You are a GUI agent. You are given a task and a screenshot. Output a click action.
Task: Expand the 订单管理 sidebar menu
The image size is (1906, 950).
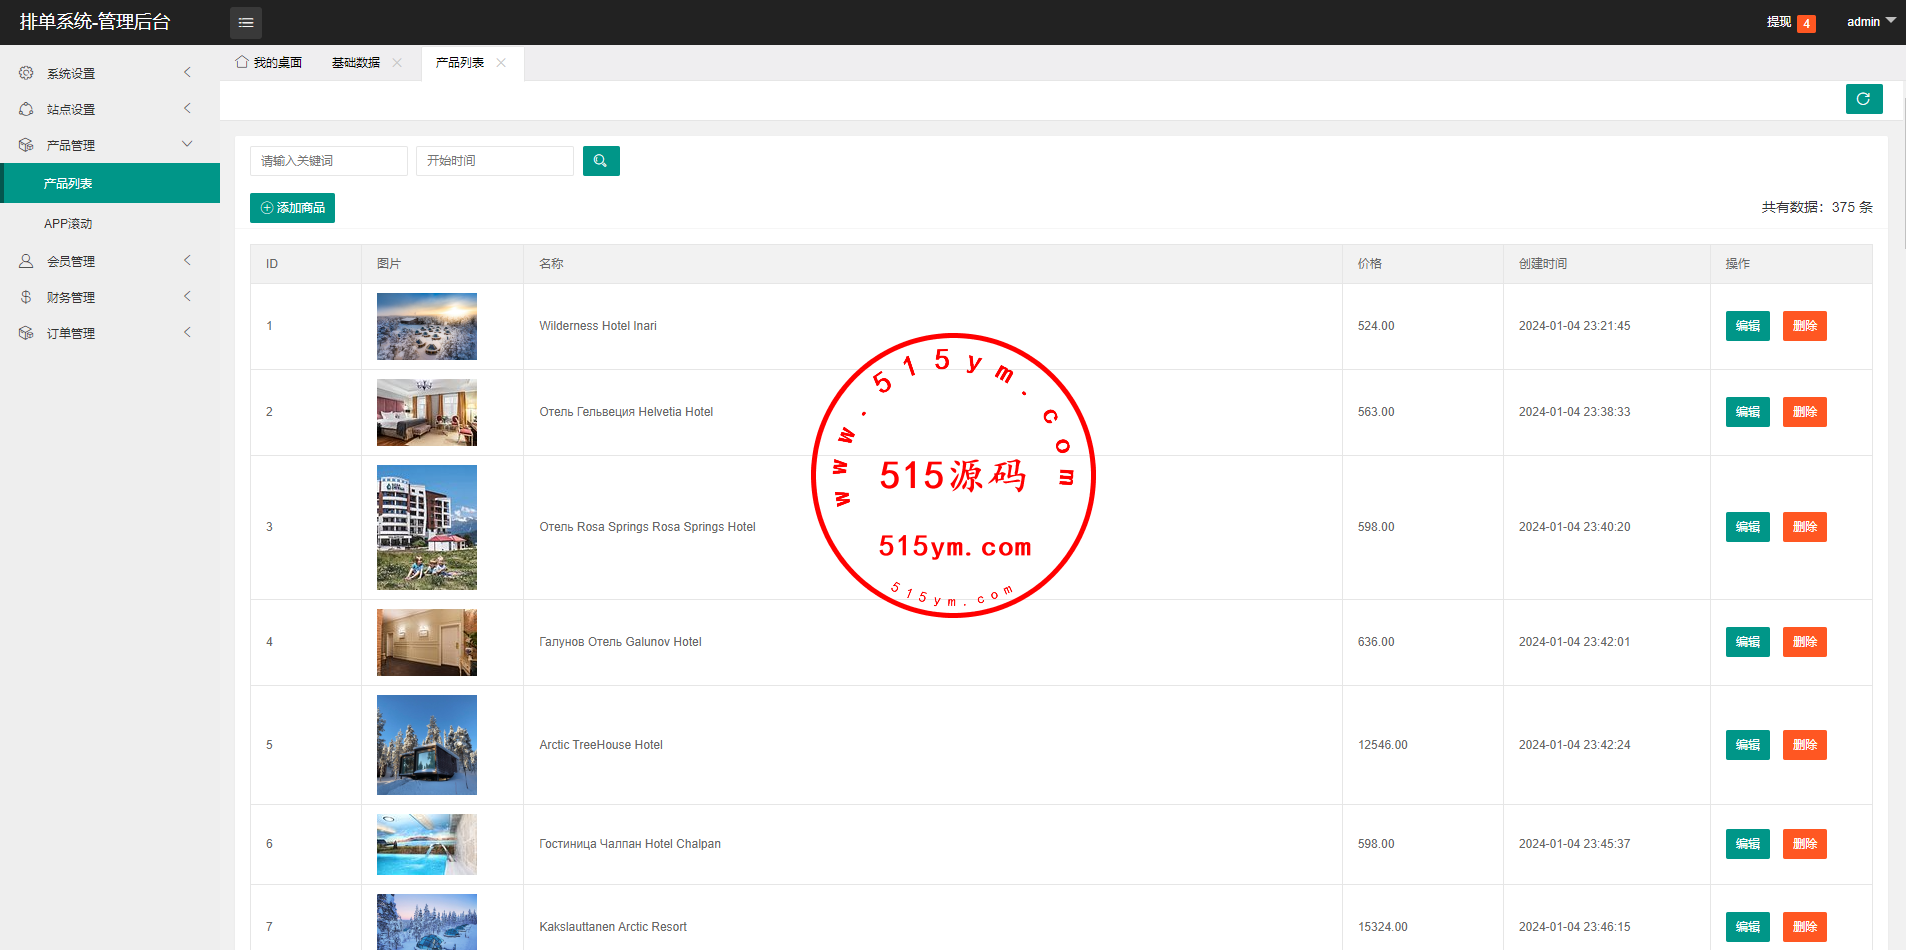pyautogui.click(x=110, y=333)
